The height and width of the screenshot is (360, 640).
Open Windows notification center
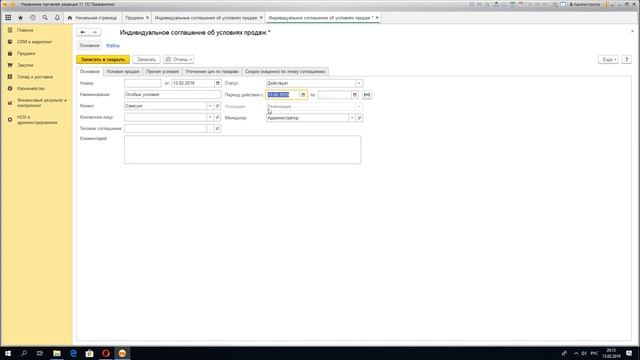tap(629, 353)
